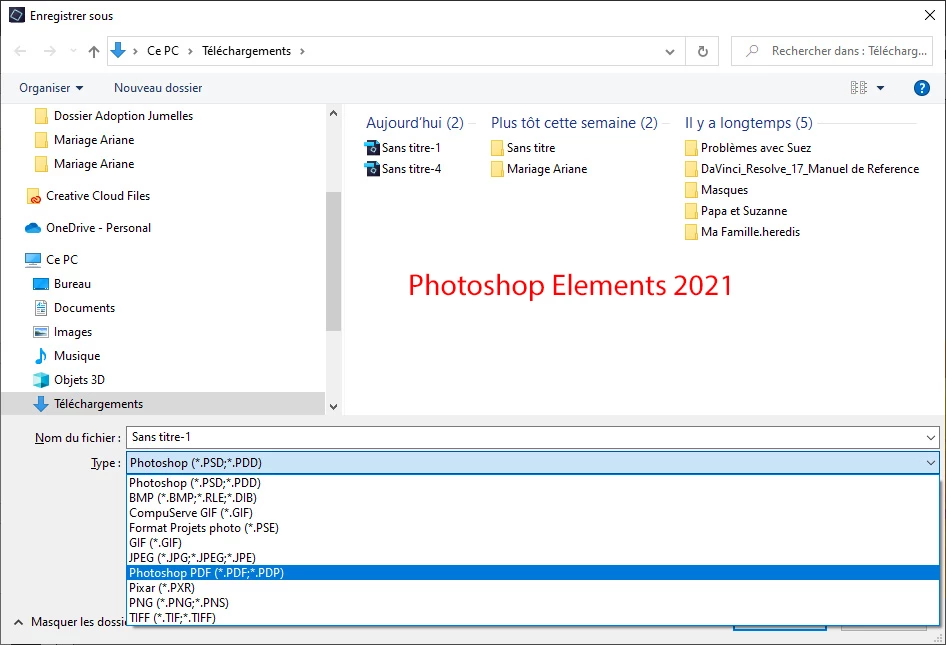The width and height of the screenshot is (946, 645).
Task: Go forward with the right arrow
Action: [x=49, y=51]
